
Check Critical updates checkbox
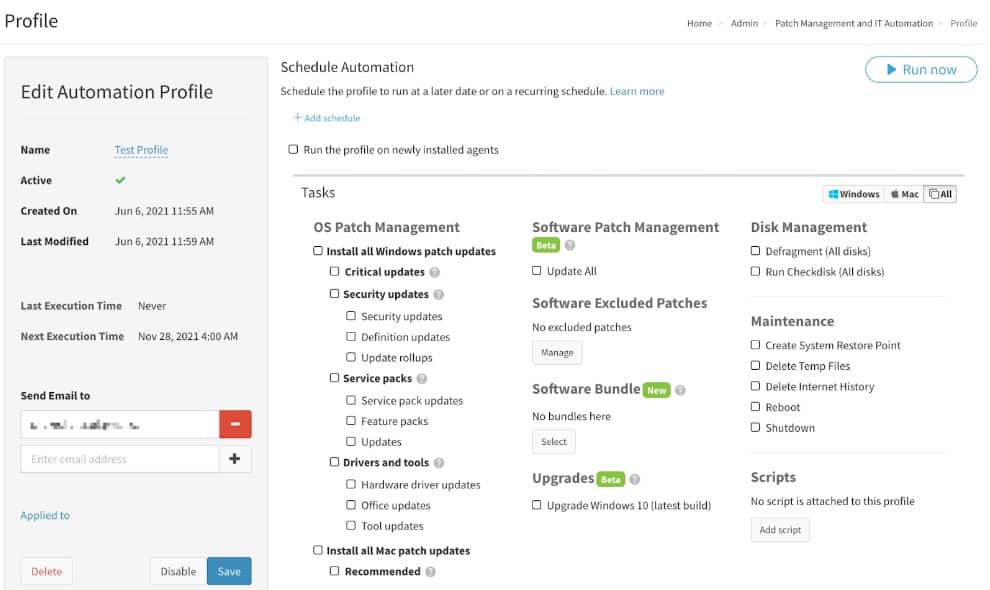334,271
